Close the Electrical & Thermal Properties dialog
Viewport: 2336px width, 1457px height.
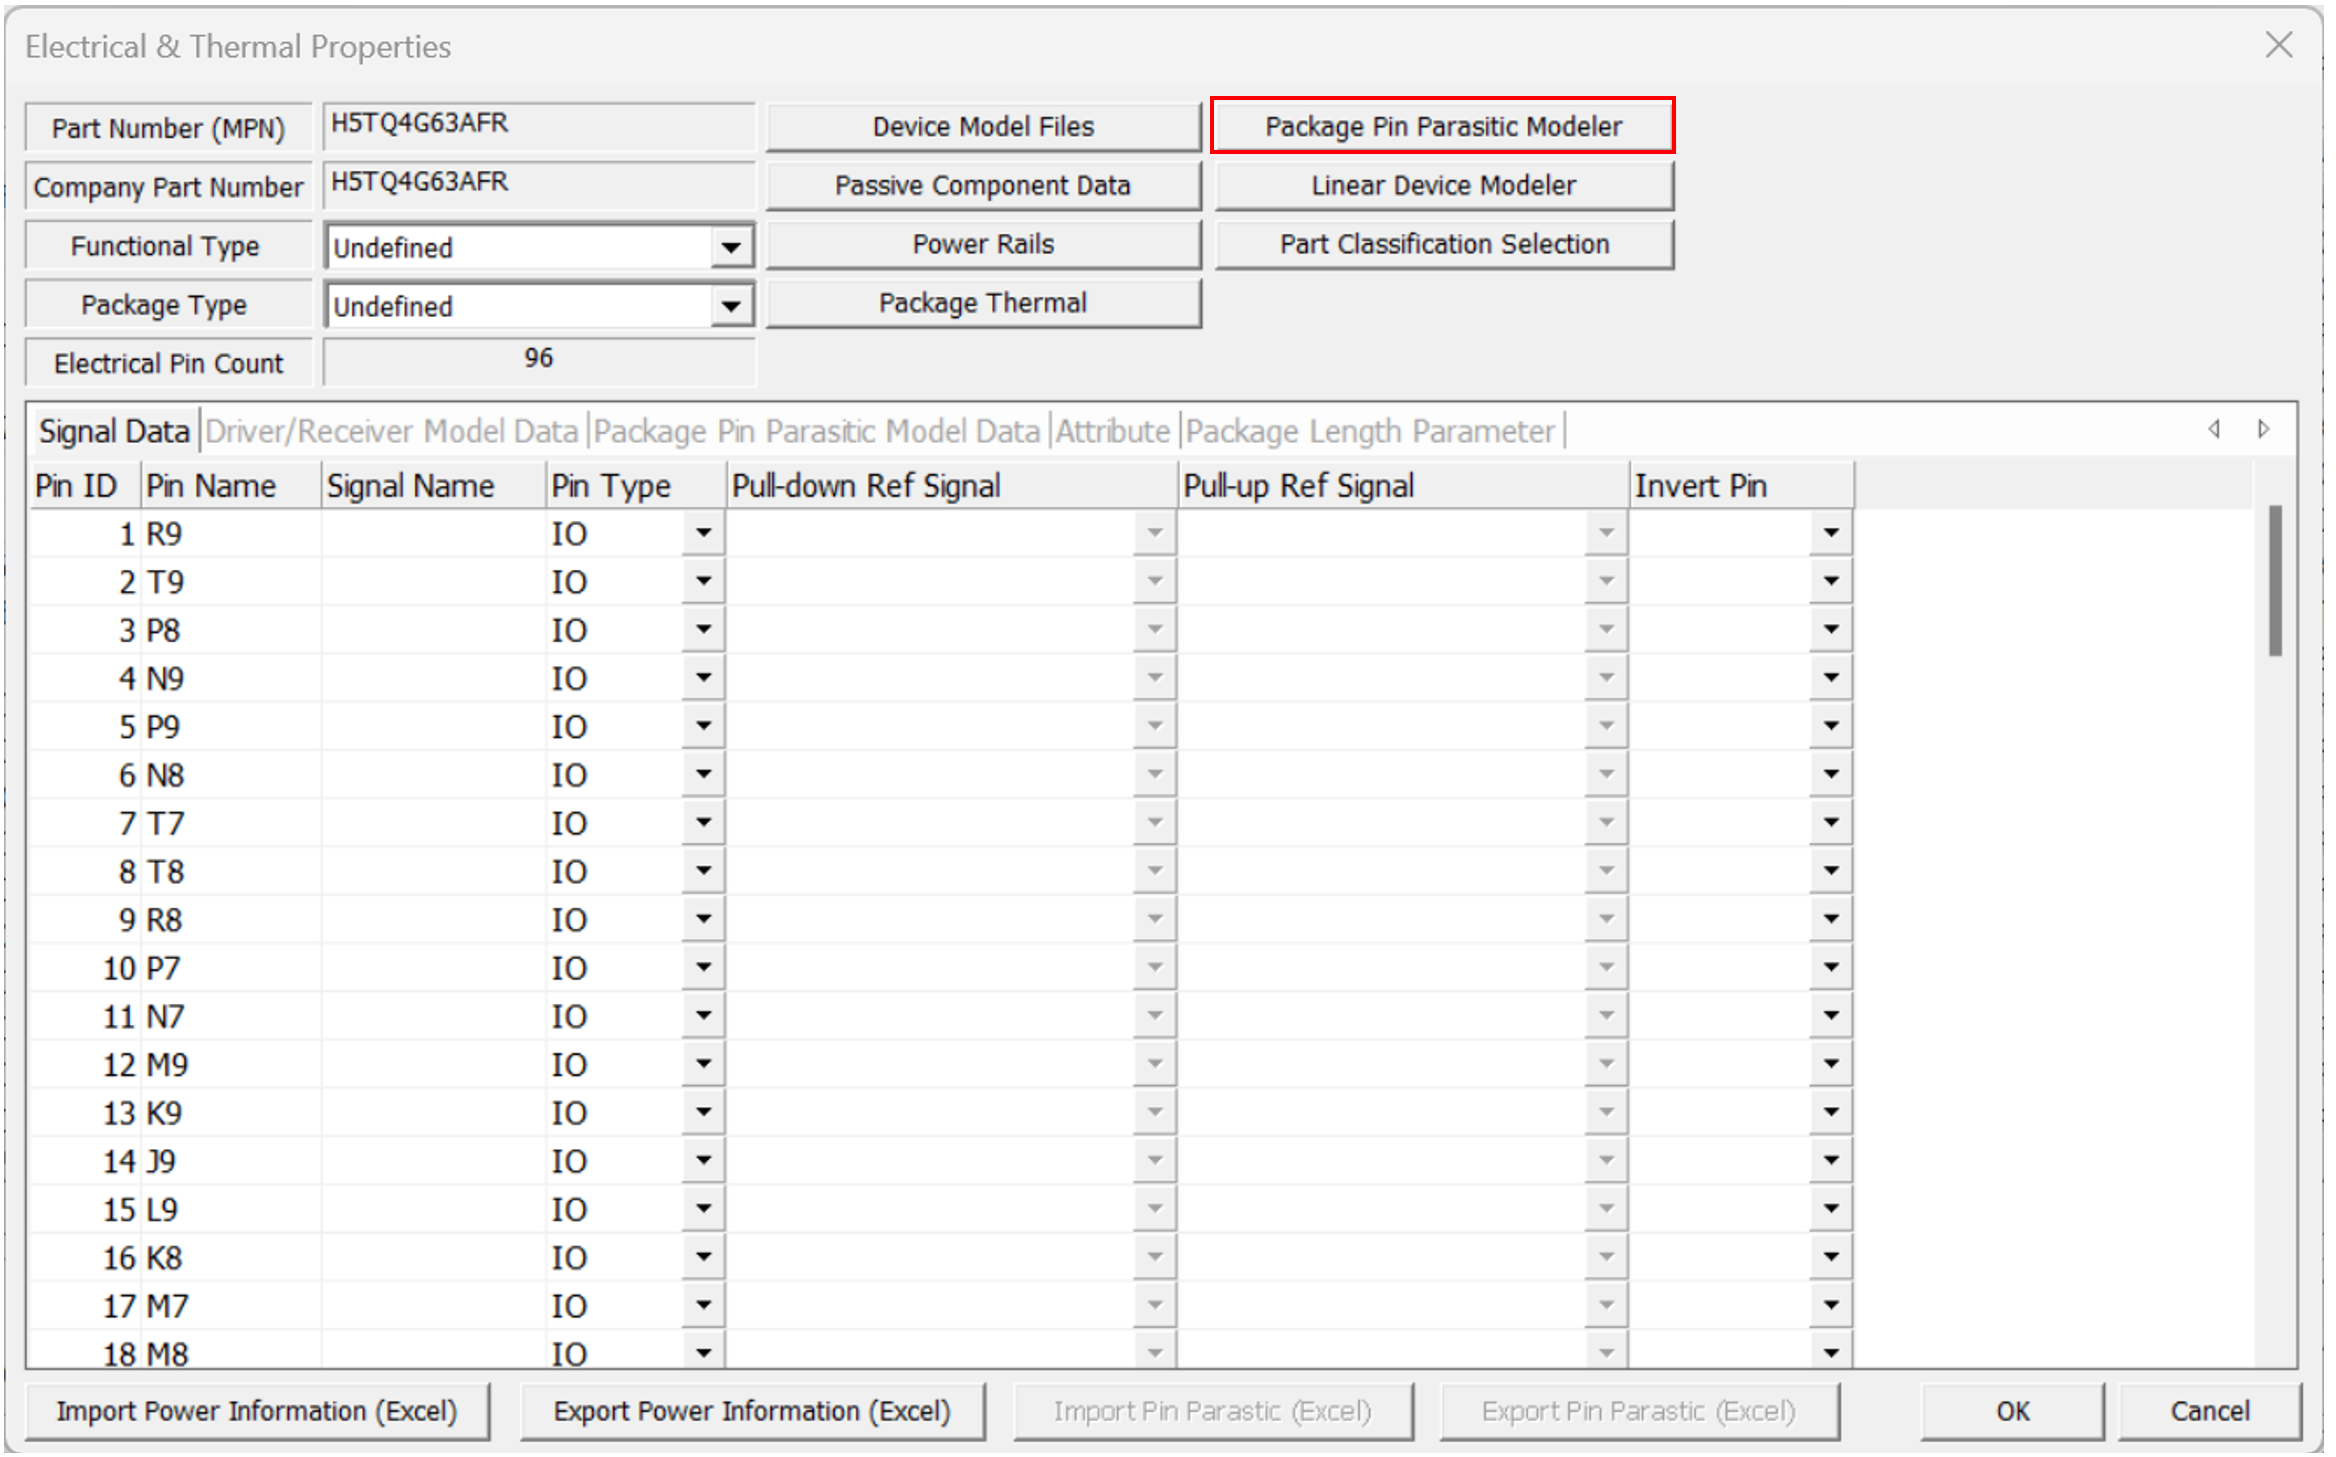click(2278, 45)
